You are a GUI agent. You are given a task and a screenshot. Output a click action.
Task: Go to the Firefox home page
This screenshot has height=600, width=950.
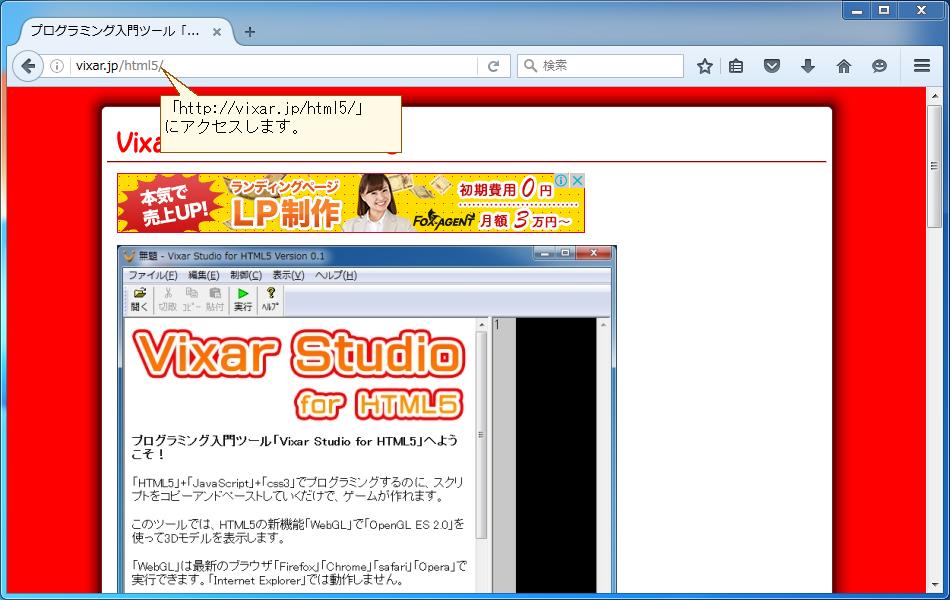[x=843, y=65]
